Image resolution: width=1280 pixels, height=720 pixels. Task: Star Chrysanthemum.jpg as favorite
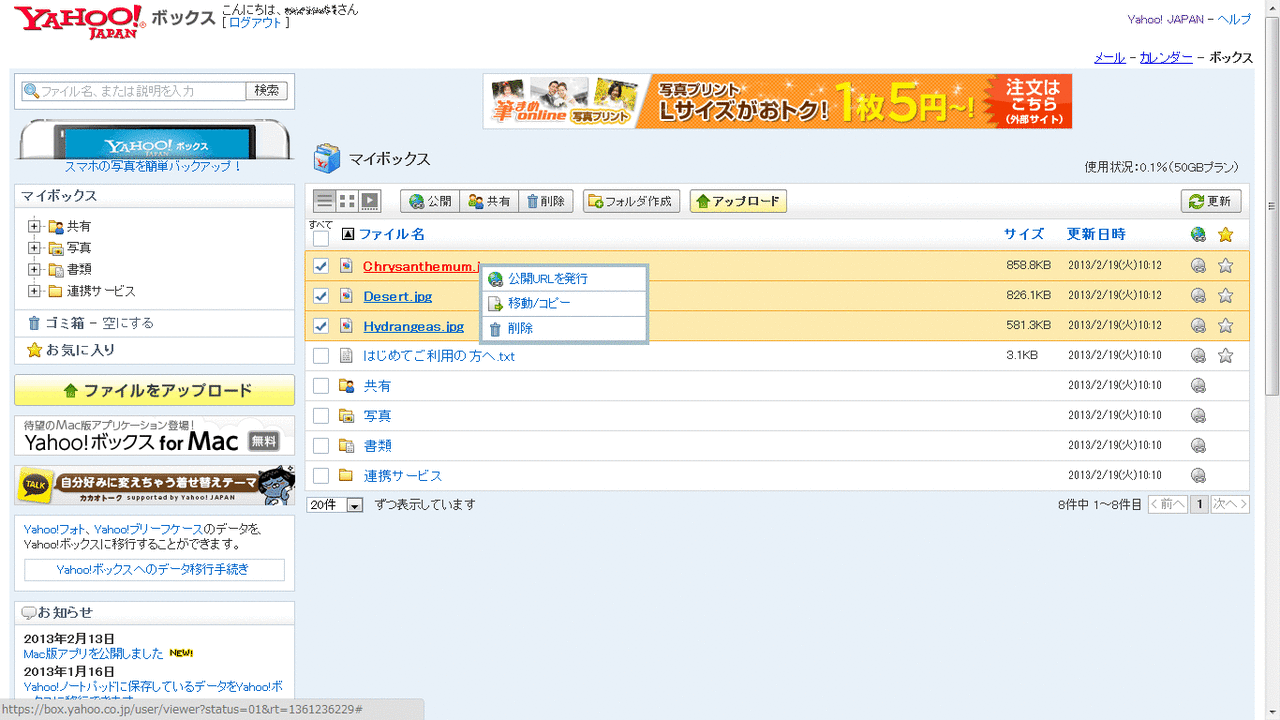pyautogui.click(x=1226, y=266)
